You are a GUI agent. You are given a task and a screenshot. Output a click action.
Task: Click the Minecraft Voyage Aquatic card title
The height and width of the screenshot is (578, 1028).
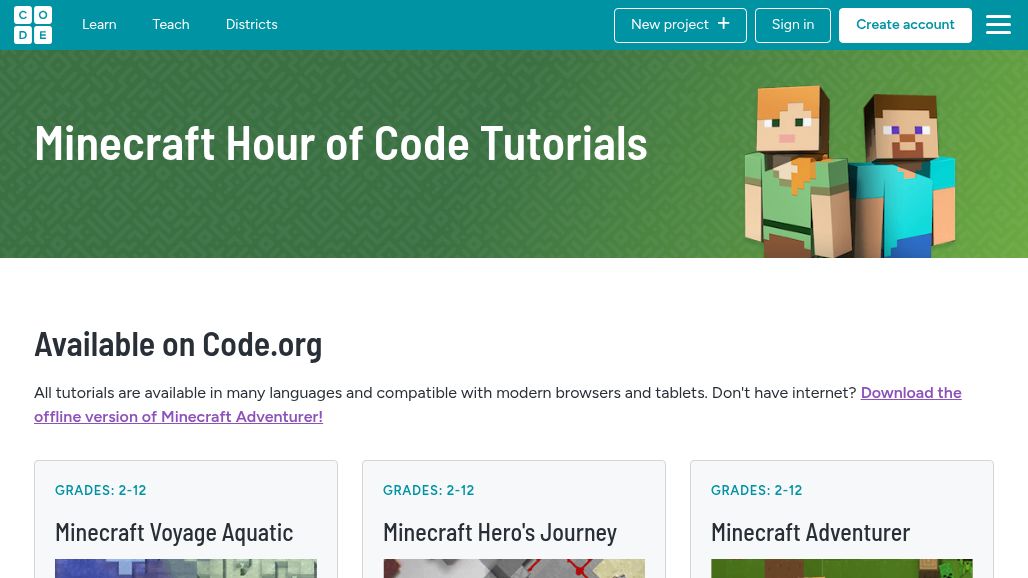174,532
